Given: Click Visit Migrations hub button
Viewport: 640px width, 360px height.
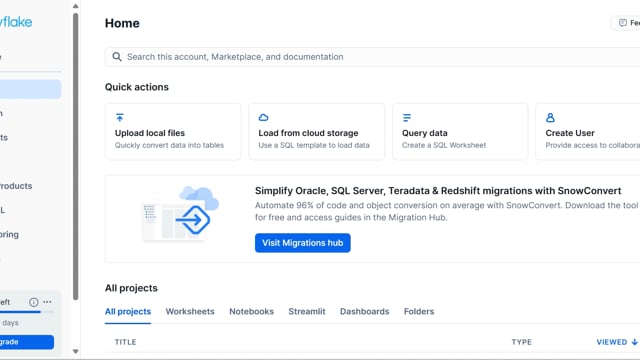Looking at the screenshot, I should [x=302, y=243].
